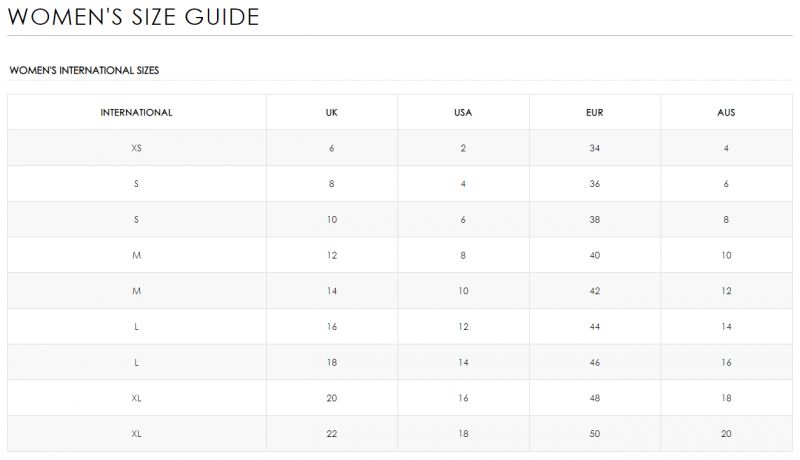Image resolution: width=800 pixels, height=460 pixels.
Task: Click the UK column header
Action: pyautogui.click(x=332, y=112)
